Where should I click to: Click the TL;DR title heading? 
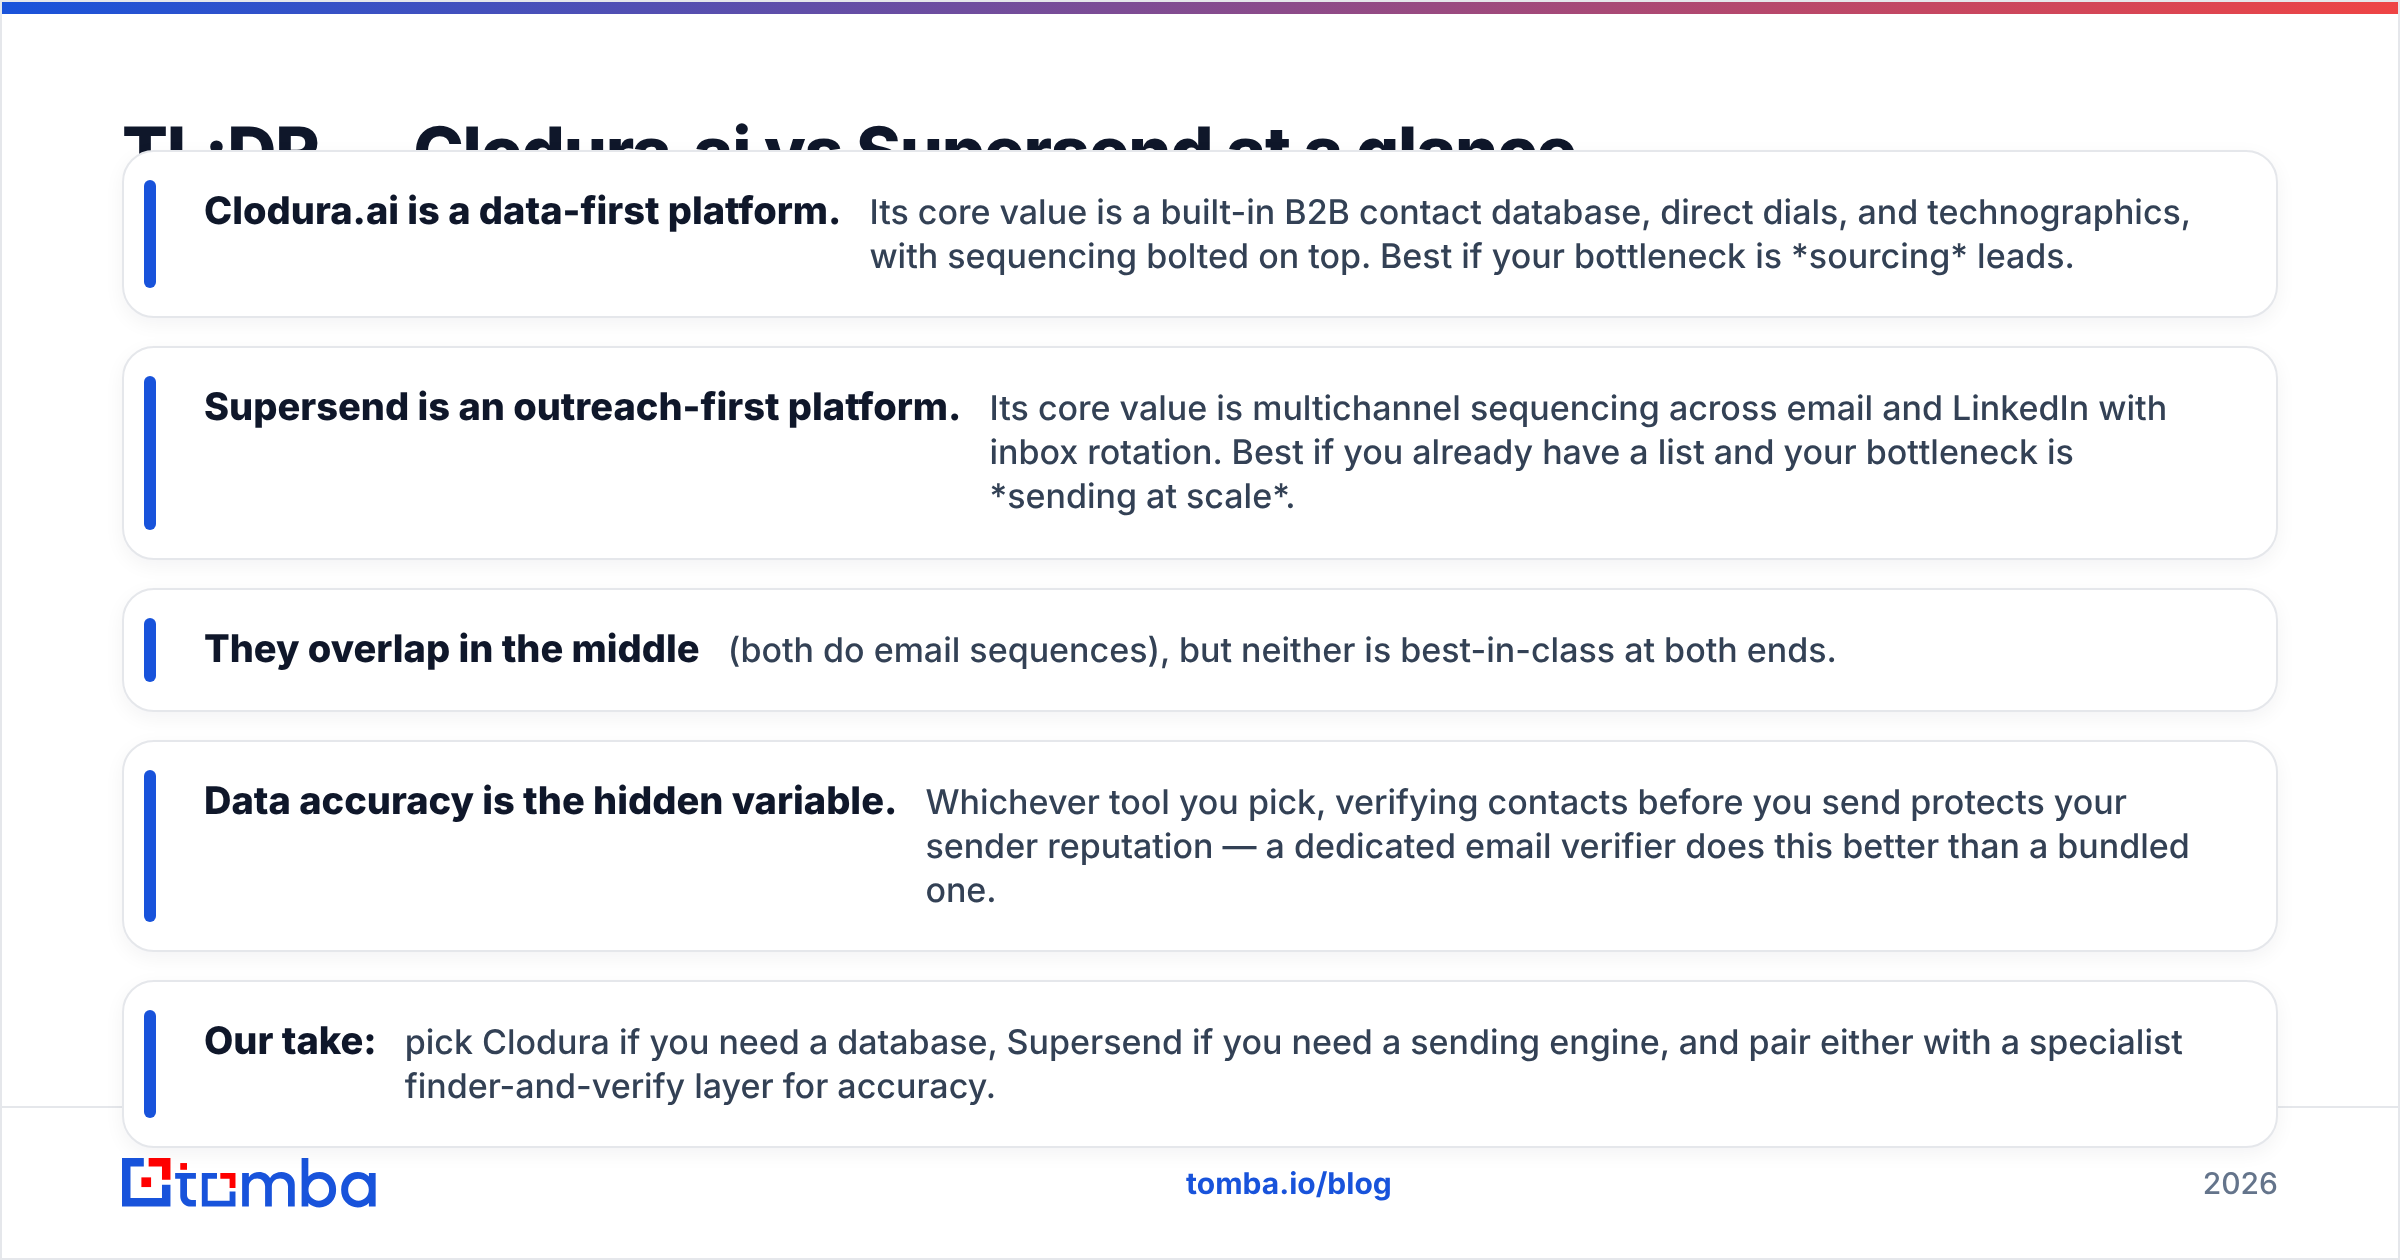click(848, 137)
